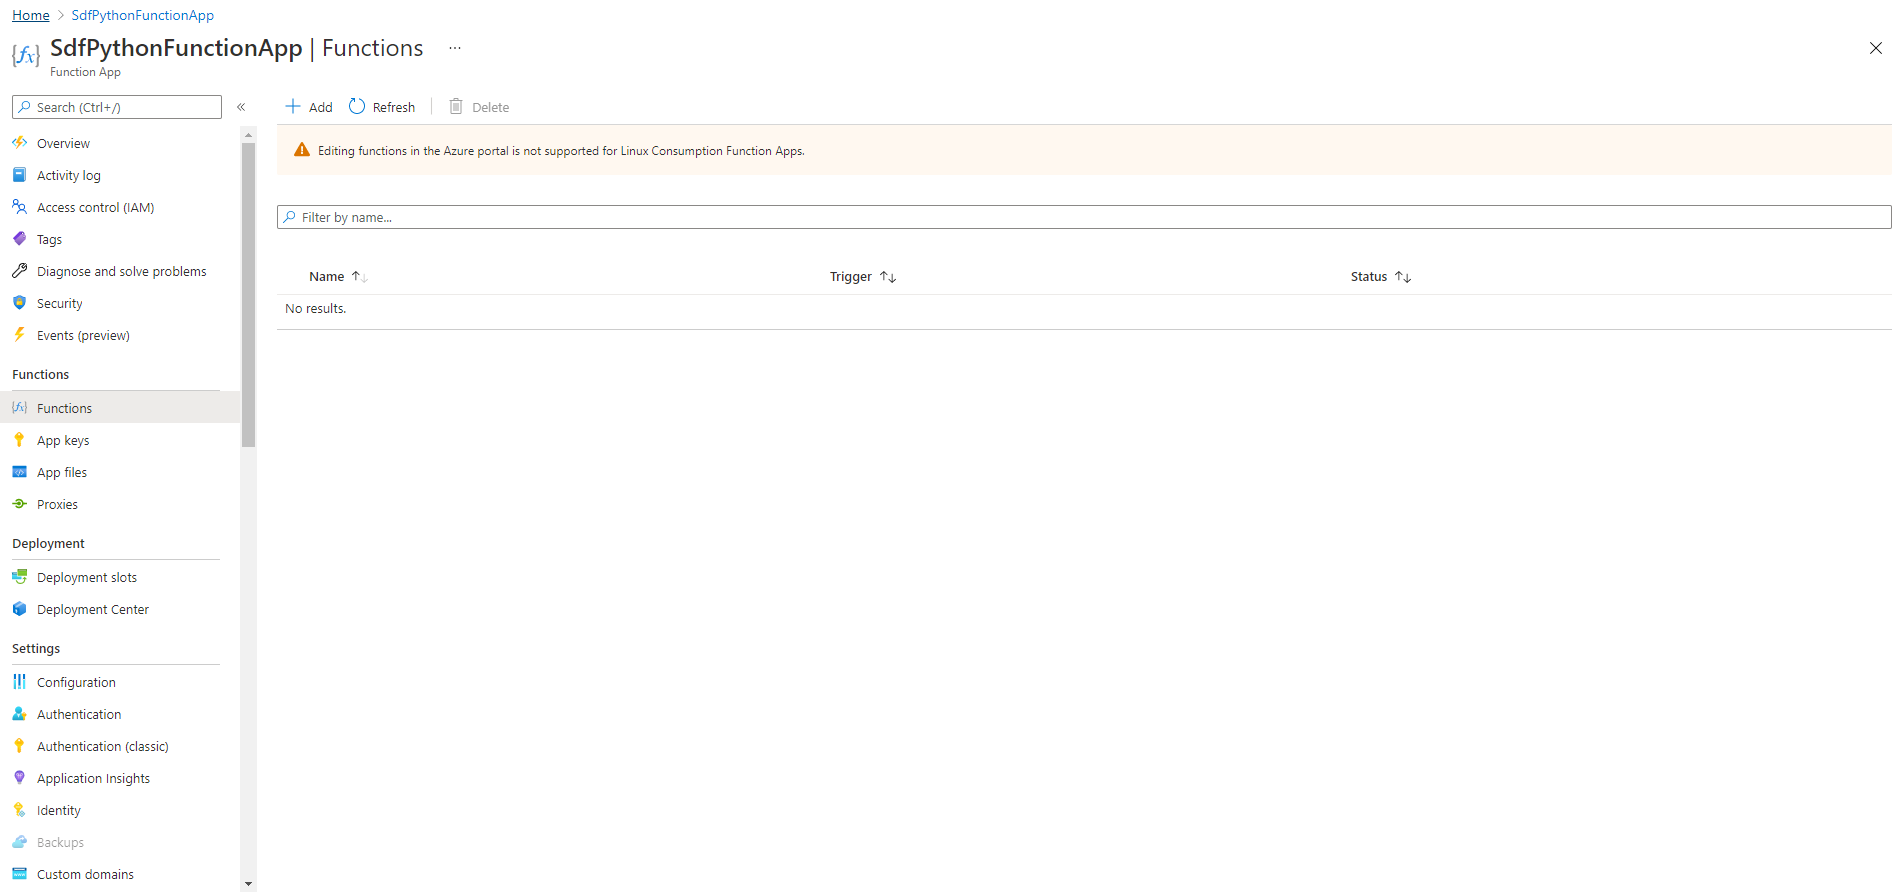Open the Overview menu item
1900x892 pixels.
120,143
